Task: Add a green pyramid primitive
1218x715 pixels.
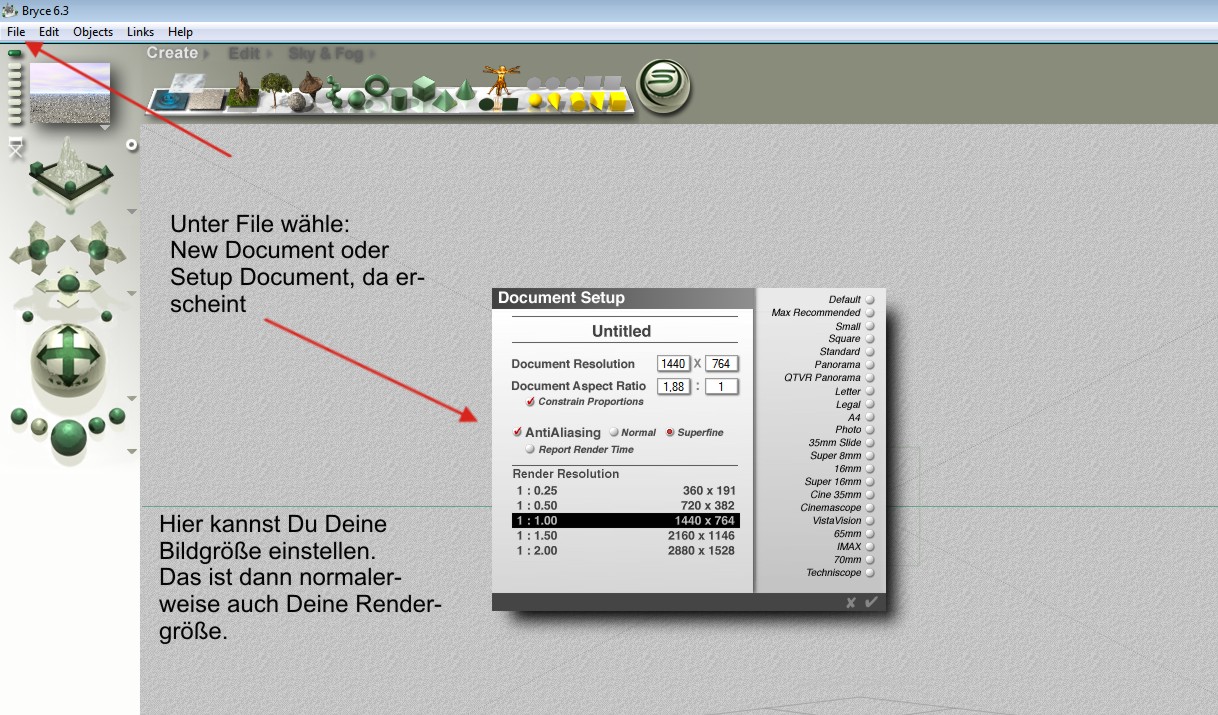Action: (x=445, y=100)
